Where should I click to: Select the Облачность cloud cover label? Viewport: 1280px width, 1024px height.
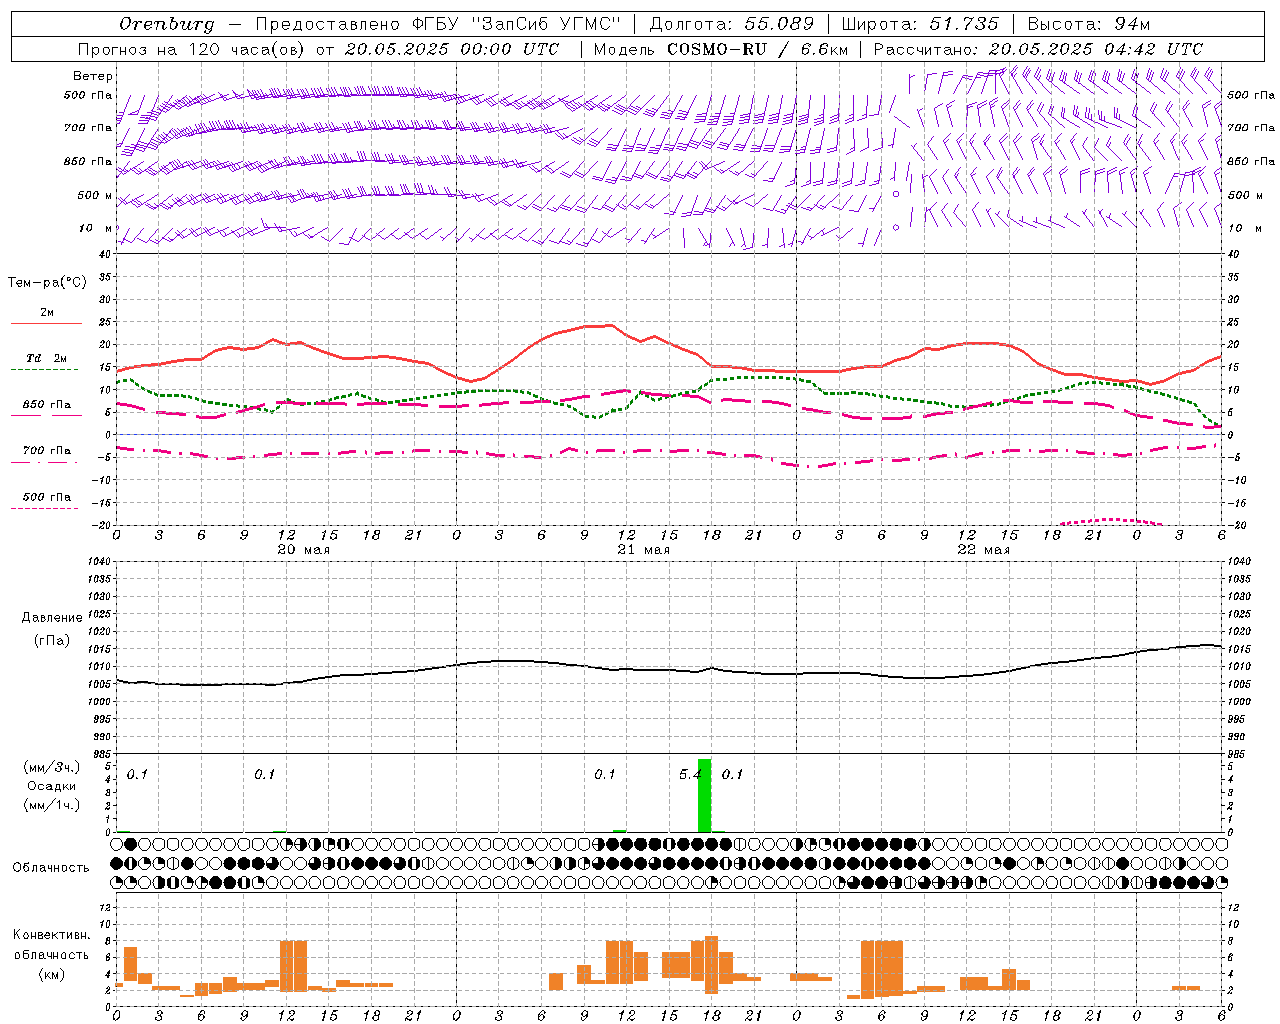[51, 867]
